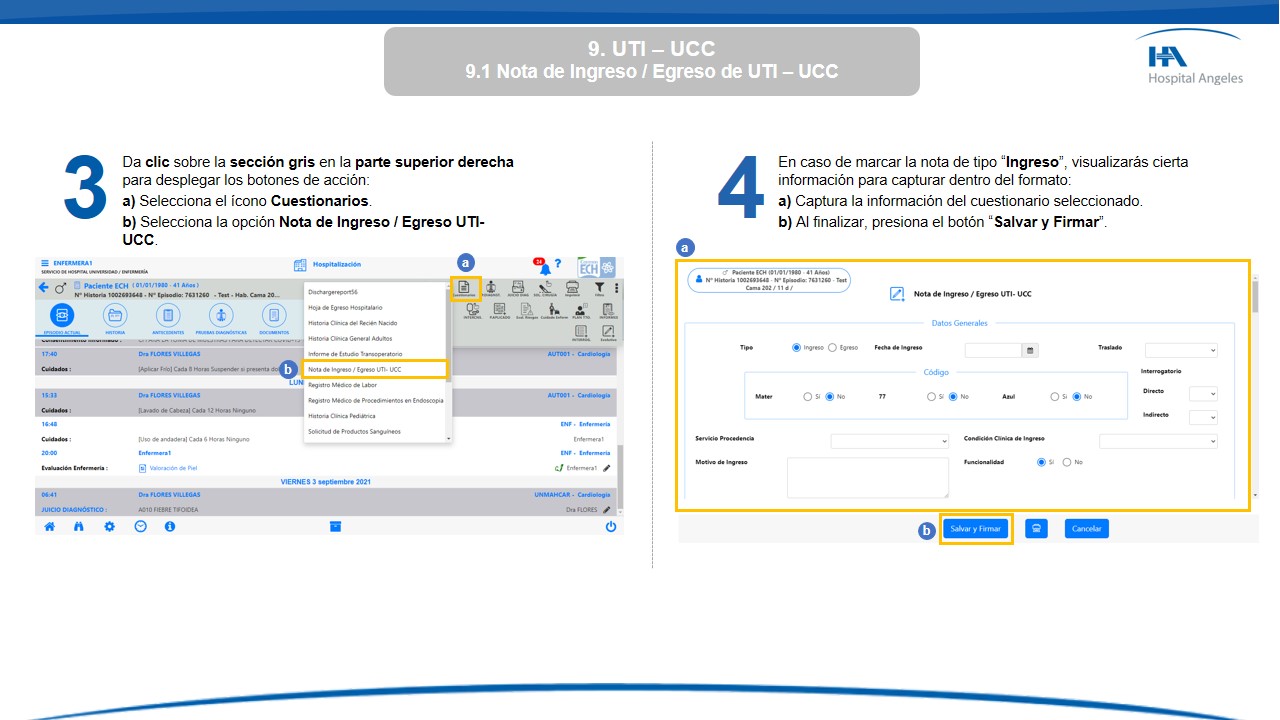Click the calendar icon beside Fecha de Ingreso
This screenshot has width=1280, height=720.
(x=1030, y=350)
